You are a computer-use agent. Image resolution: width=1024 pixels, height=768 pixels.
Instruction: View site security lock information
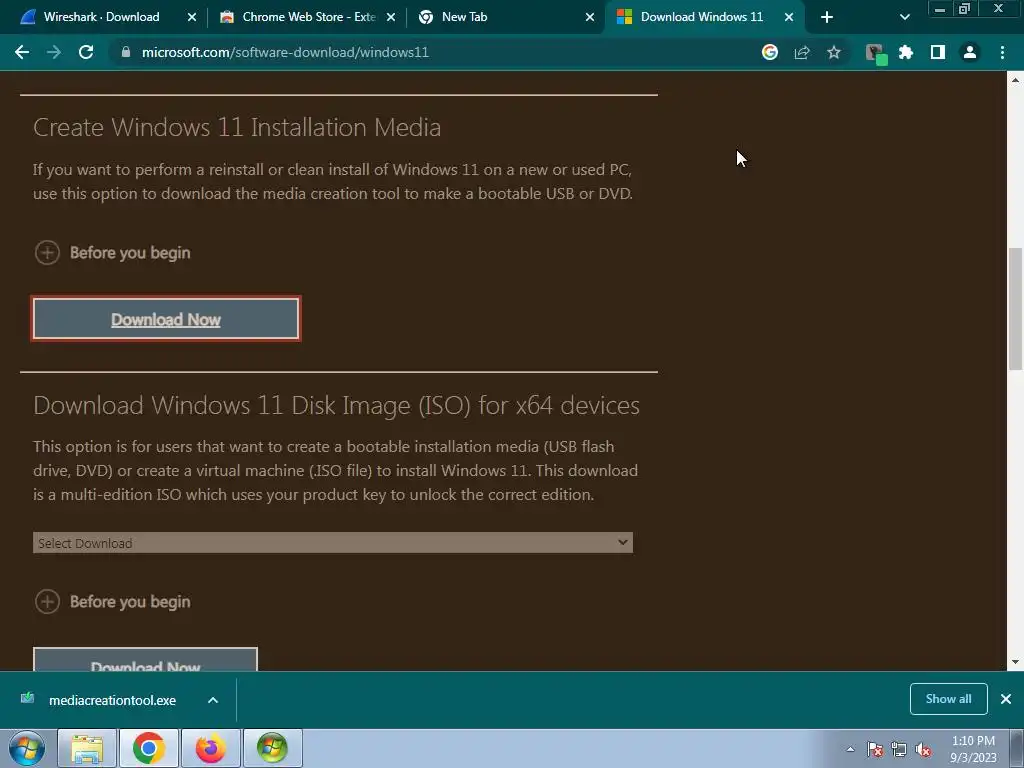[125, 52]
